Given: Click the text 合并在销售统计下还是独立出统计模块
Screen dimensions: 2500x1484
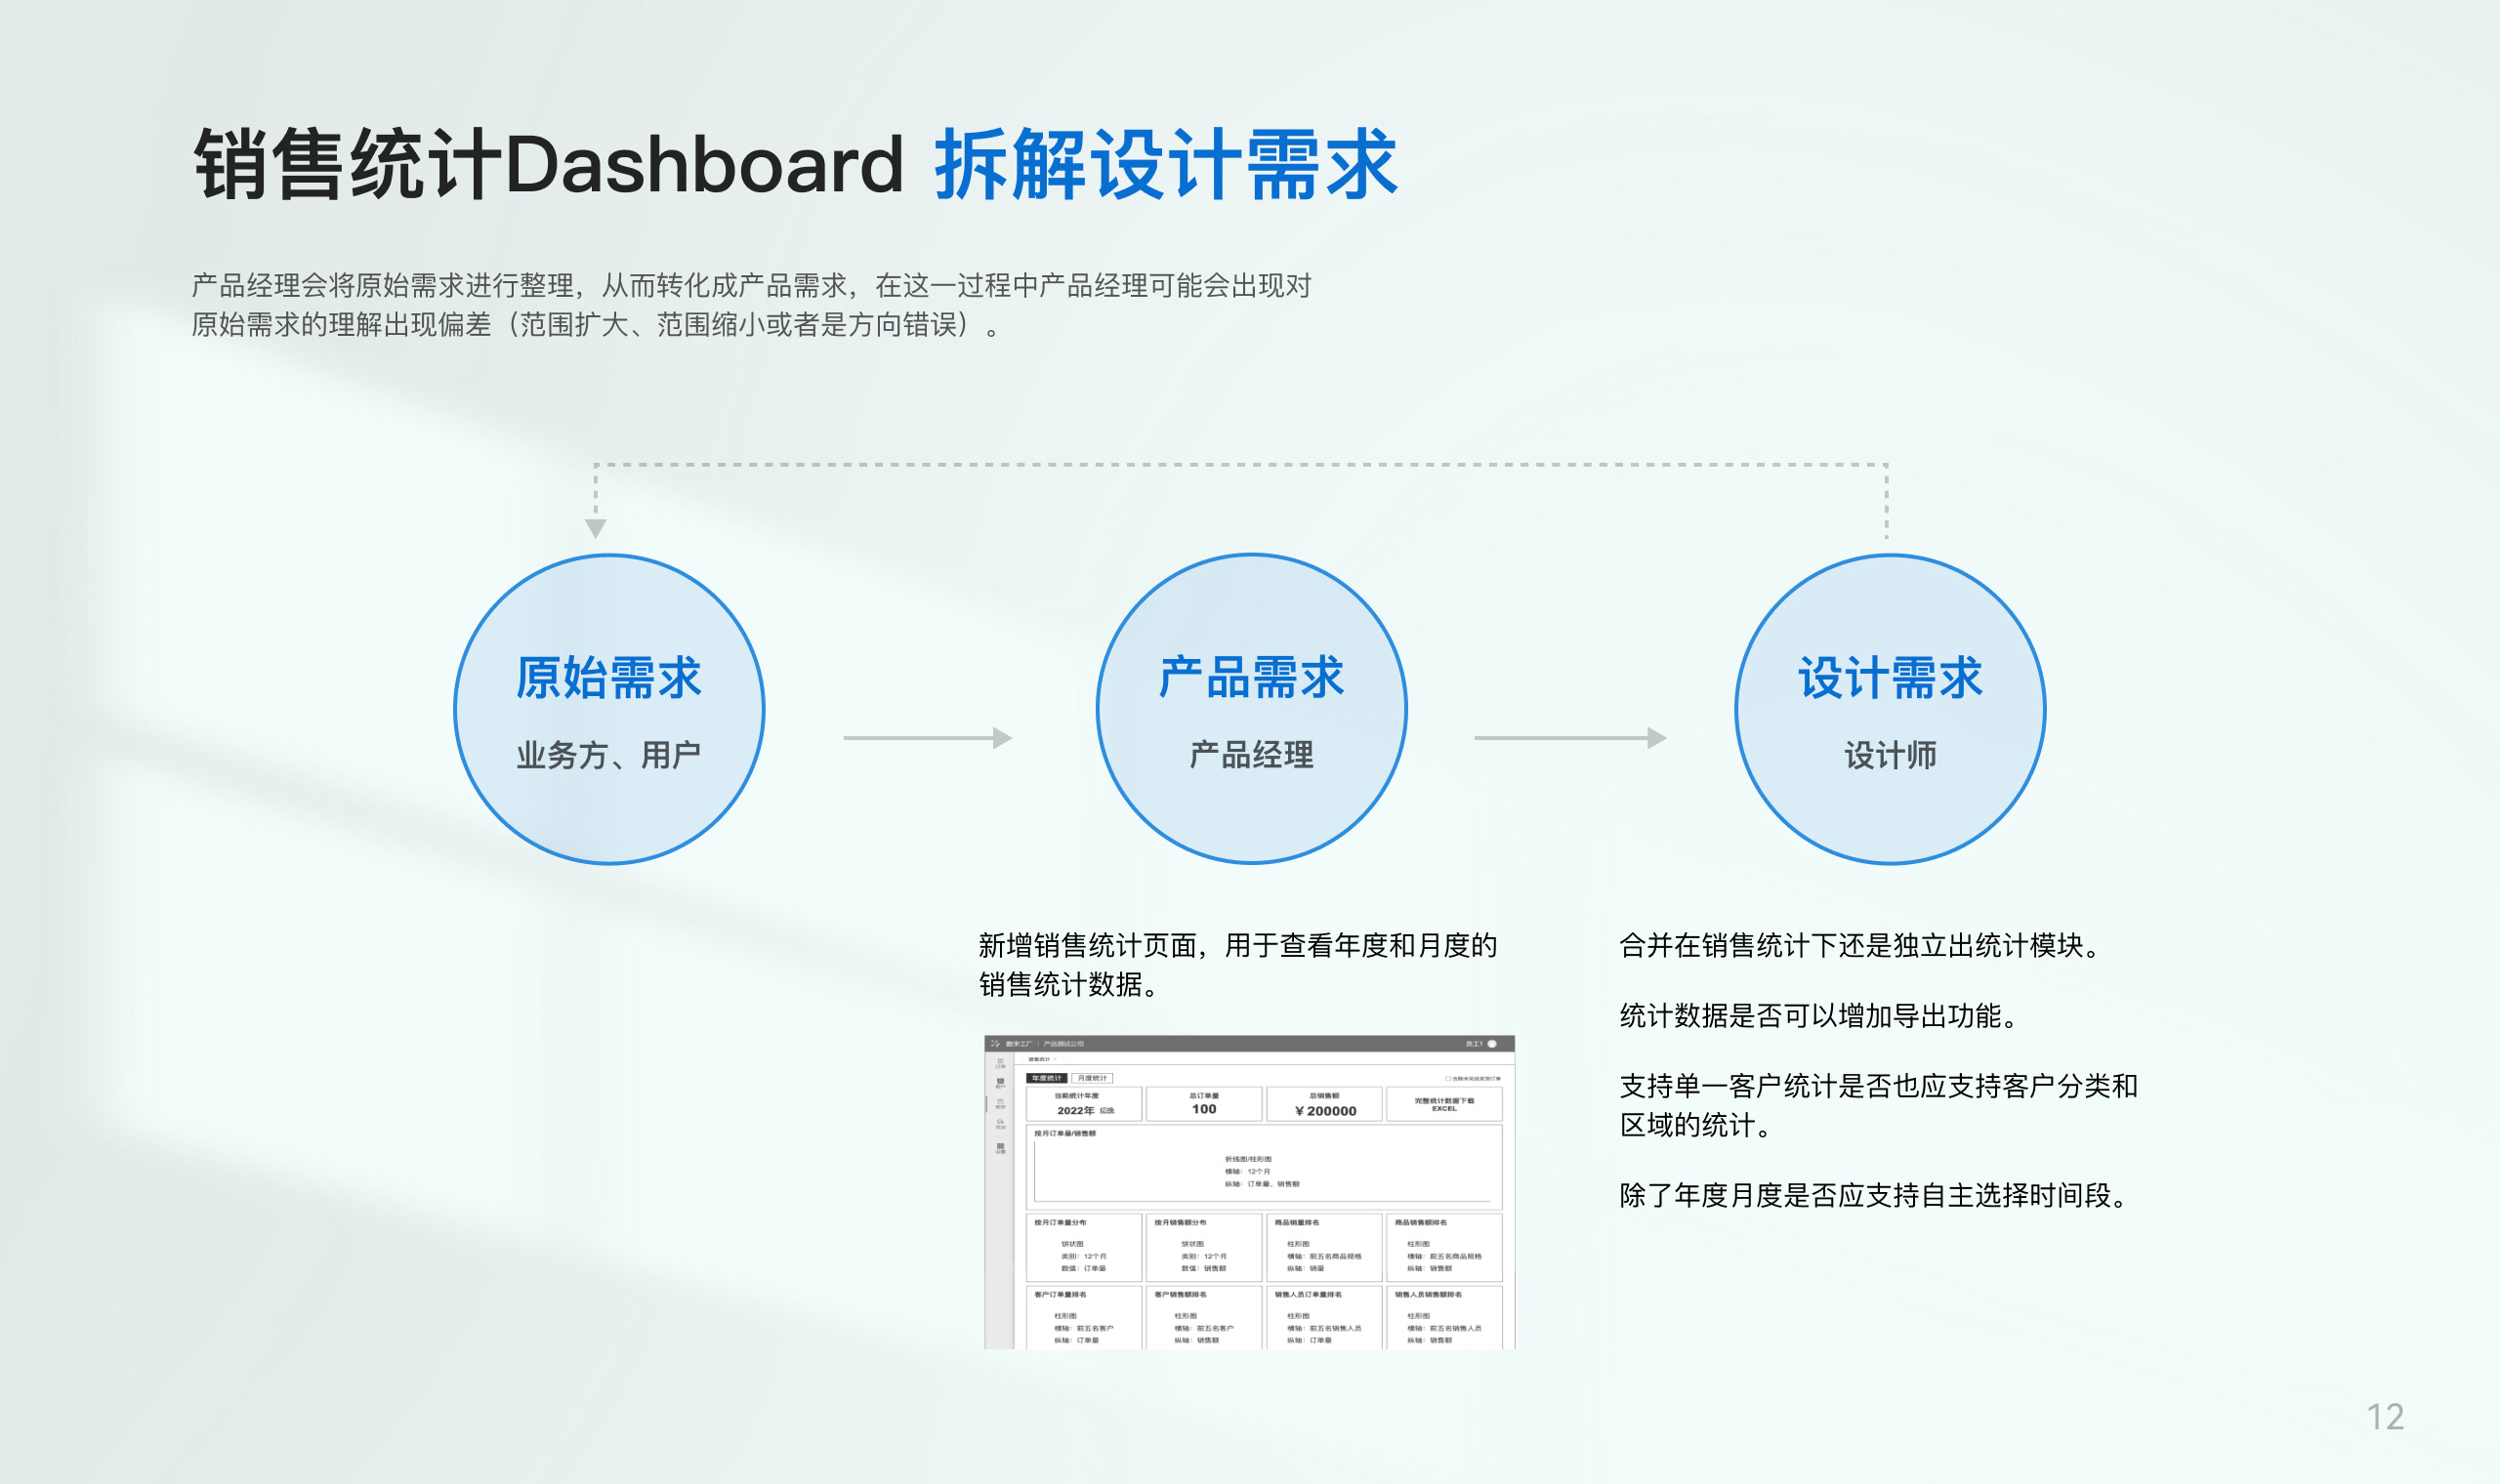Looking at the screenshot, I should (1851, 946).
